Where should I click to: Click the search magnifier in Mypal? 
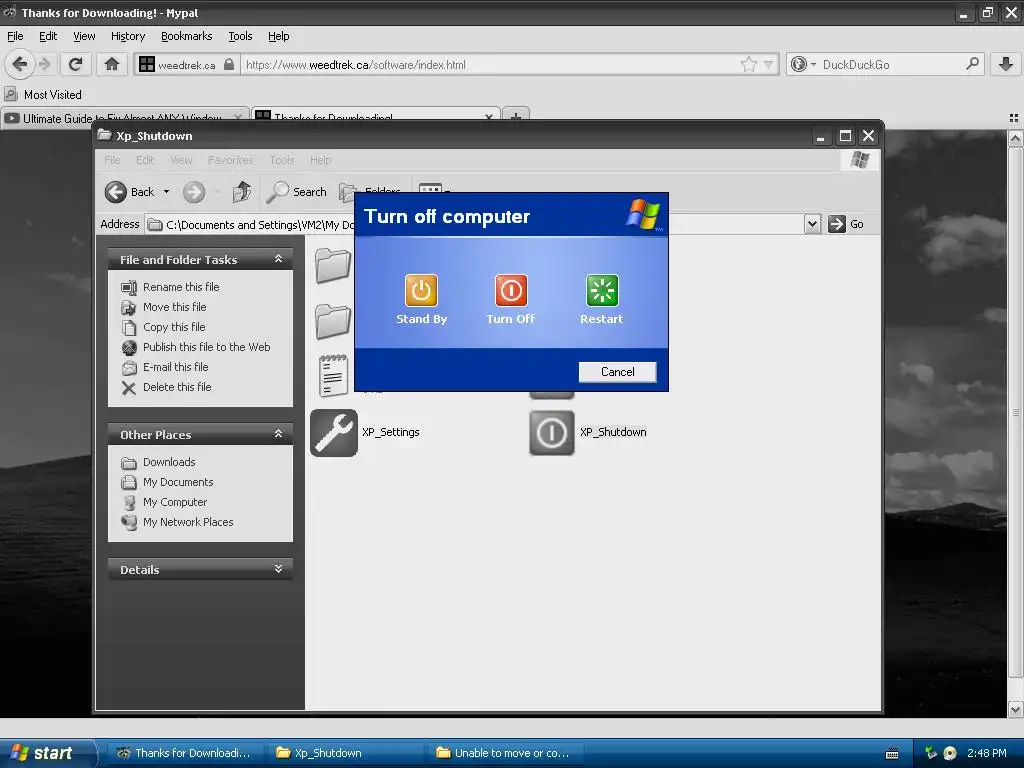(x=972, y=64)
